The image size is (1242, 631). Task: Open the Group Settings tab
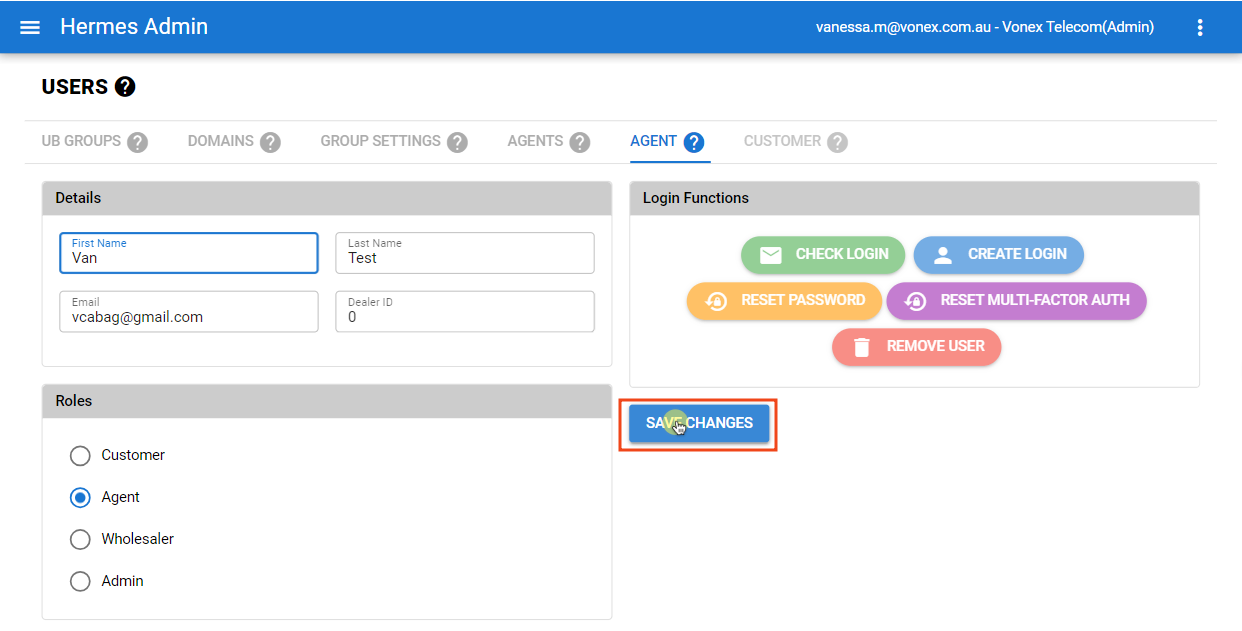[x=380, y=141]
